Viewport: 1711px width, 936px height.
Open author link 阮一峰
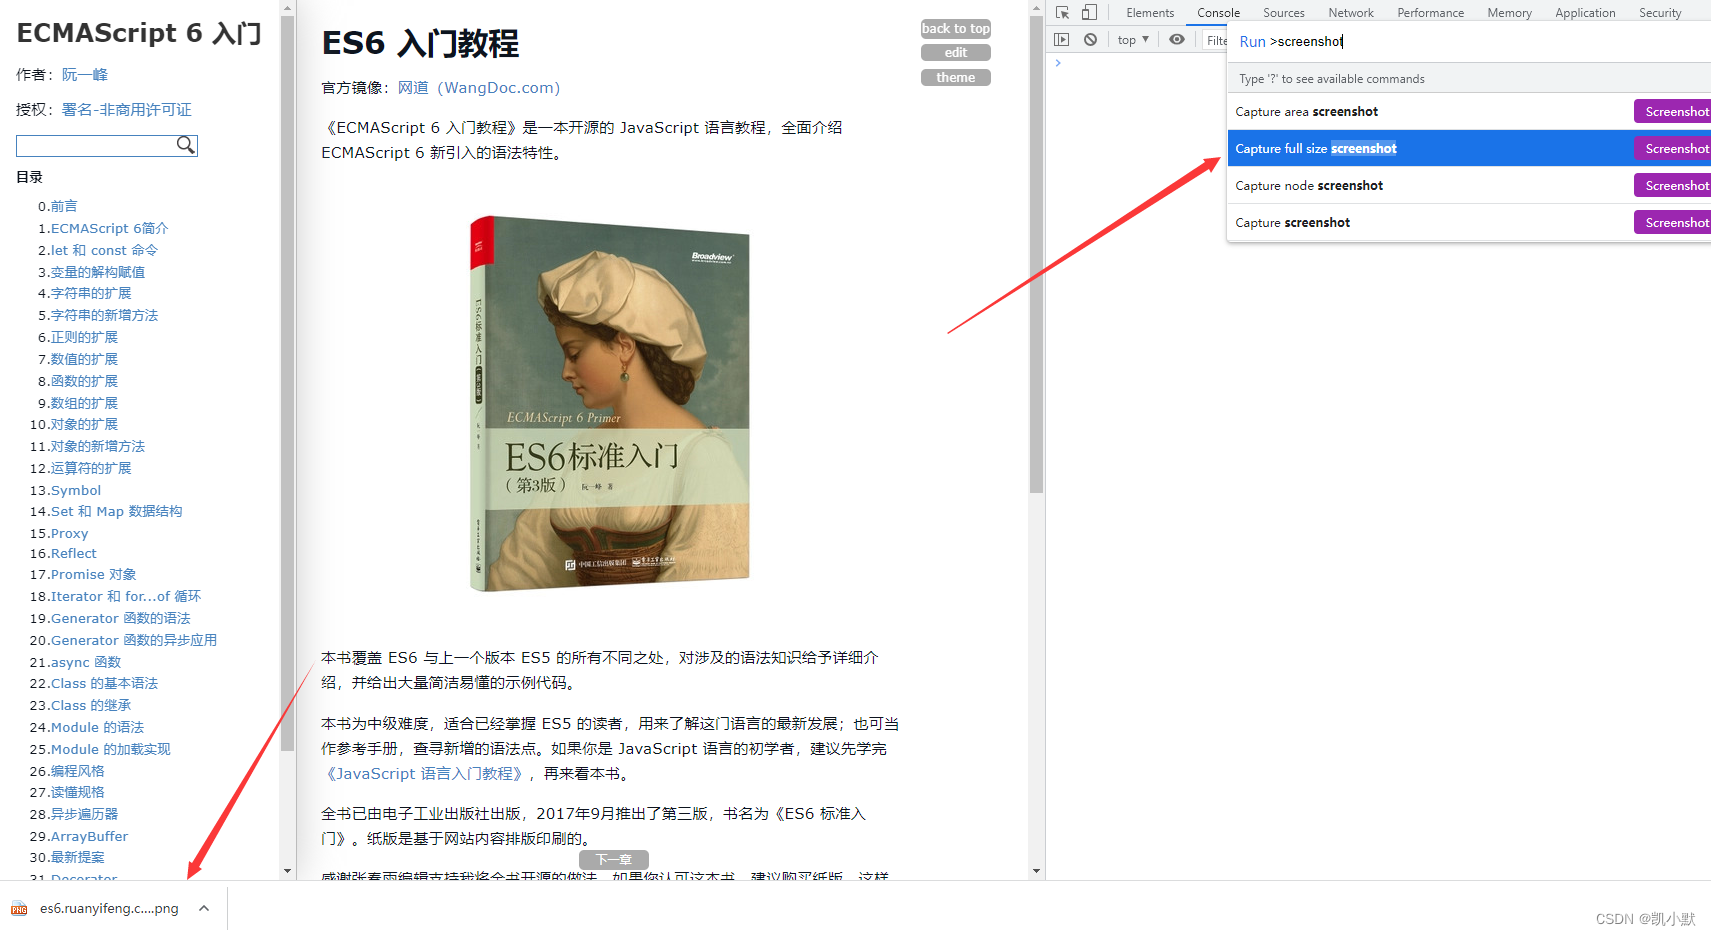point(85,75)
